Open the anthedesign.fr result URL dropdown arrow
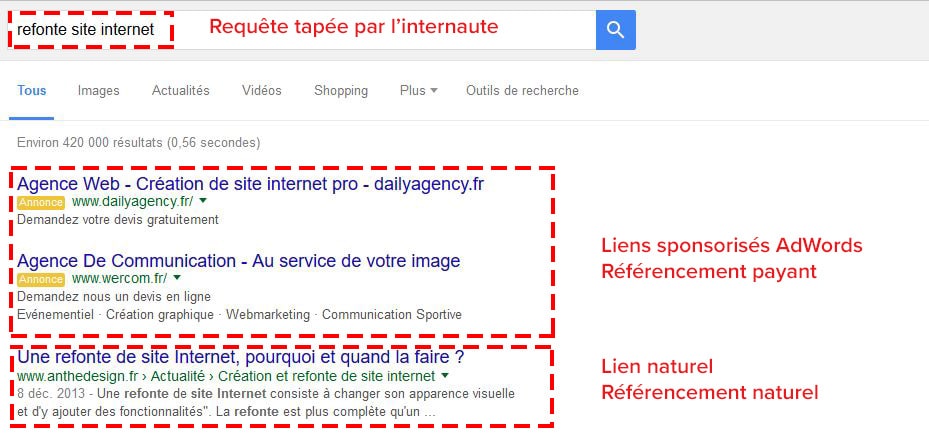Screen dimensions: 929x436 (x=446, y=376)
